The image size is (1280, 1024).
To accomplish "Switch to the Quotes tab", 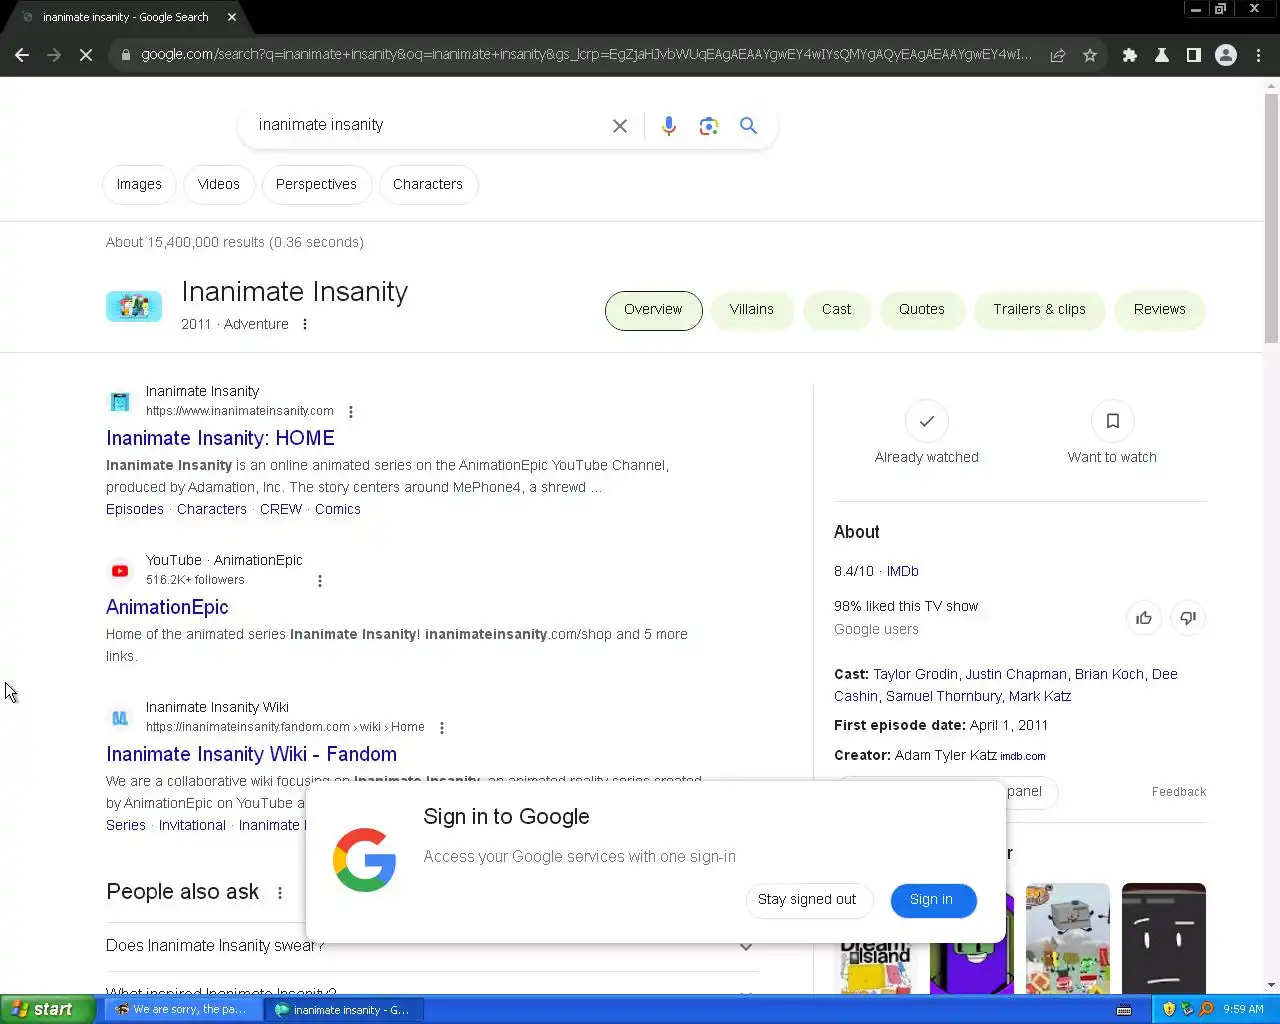I will click(x=922, y=310).
